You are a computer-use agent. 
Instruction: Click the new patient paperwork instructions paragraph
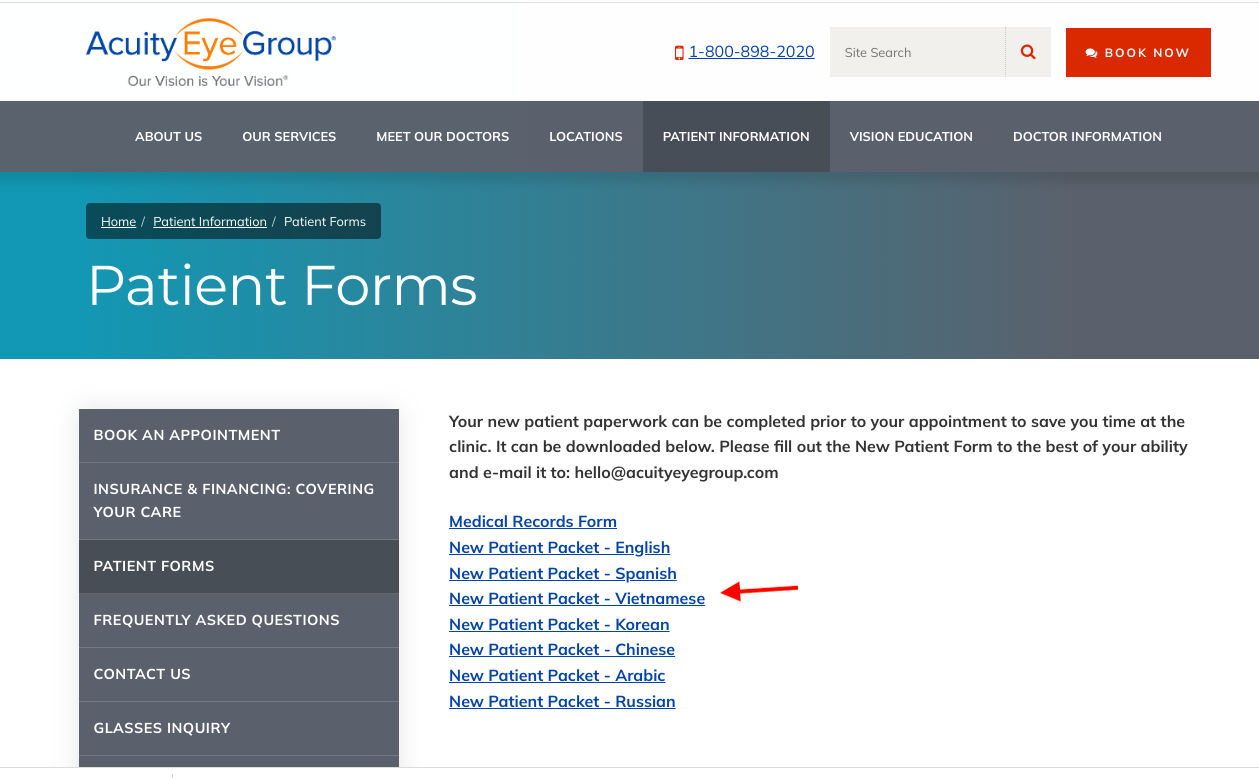[x=818, y=447]
